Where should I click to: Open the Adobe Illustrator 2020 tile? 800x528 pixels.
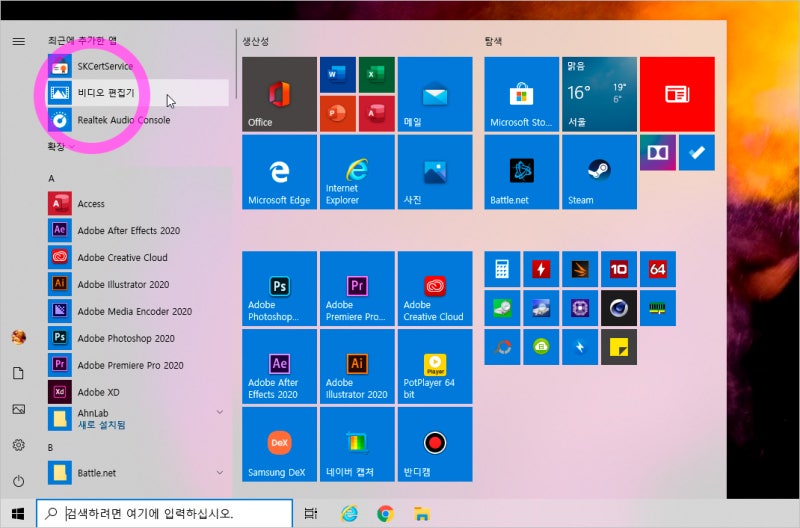(357, 366)
